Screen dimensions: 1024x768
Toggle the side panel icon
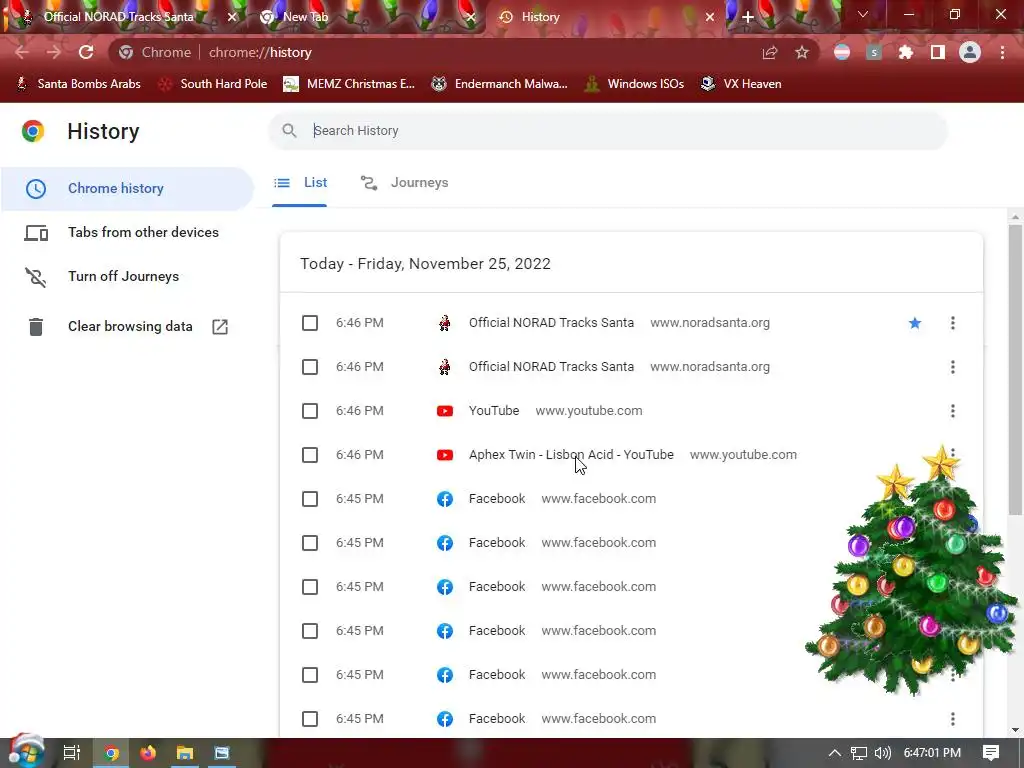pyautogui.click(x=938, y=52)
